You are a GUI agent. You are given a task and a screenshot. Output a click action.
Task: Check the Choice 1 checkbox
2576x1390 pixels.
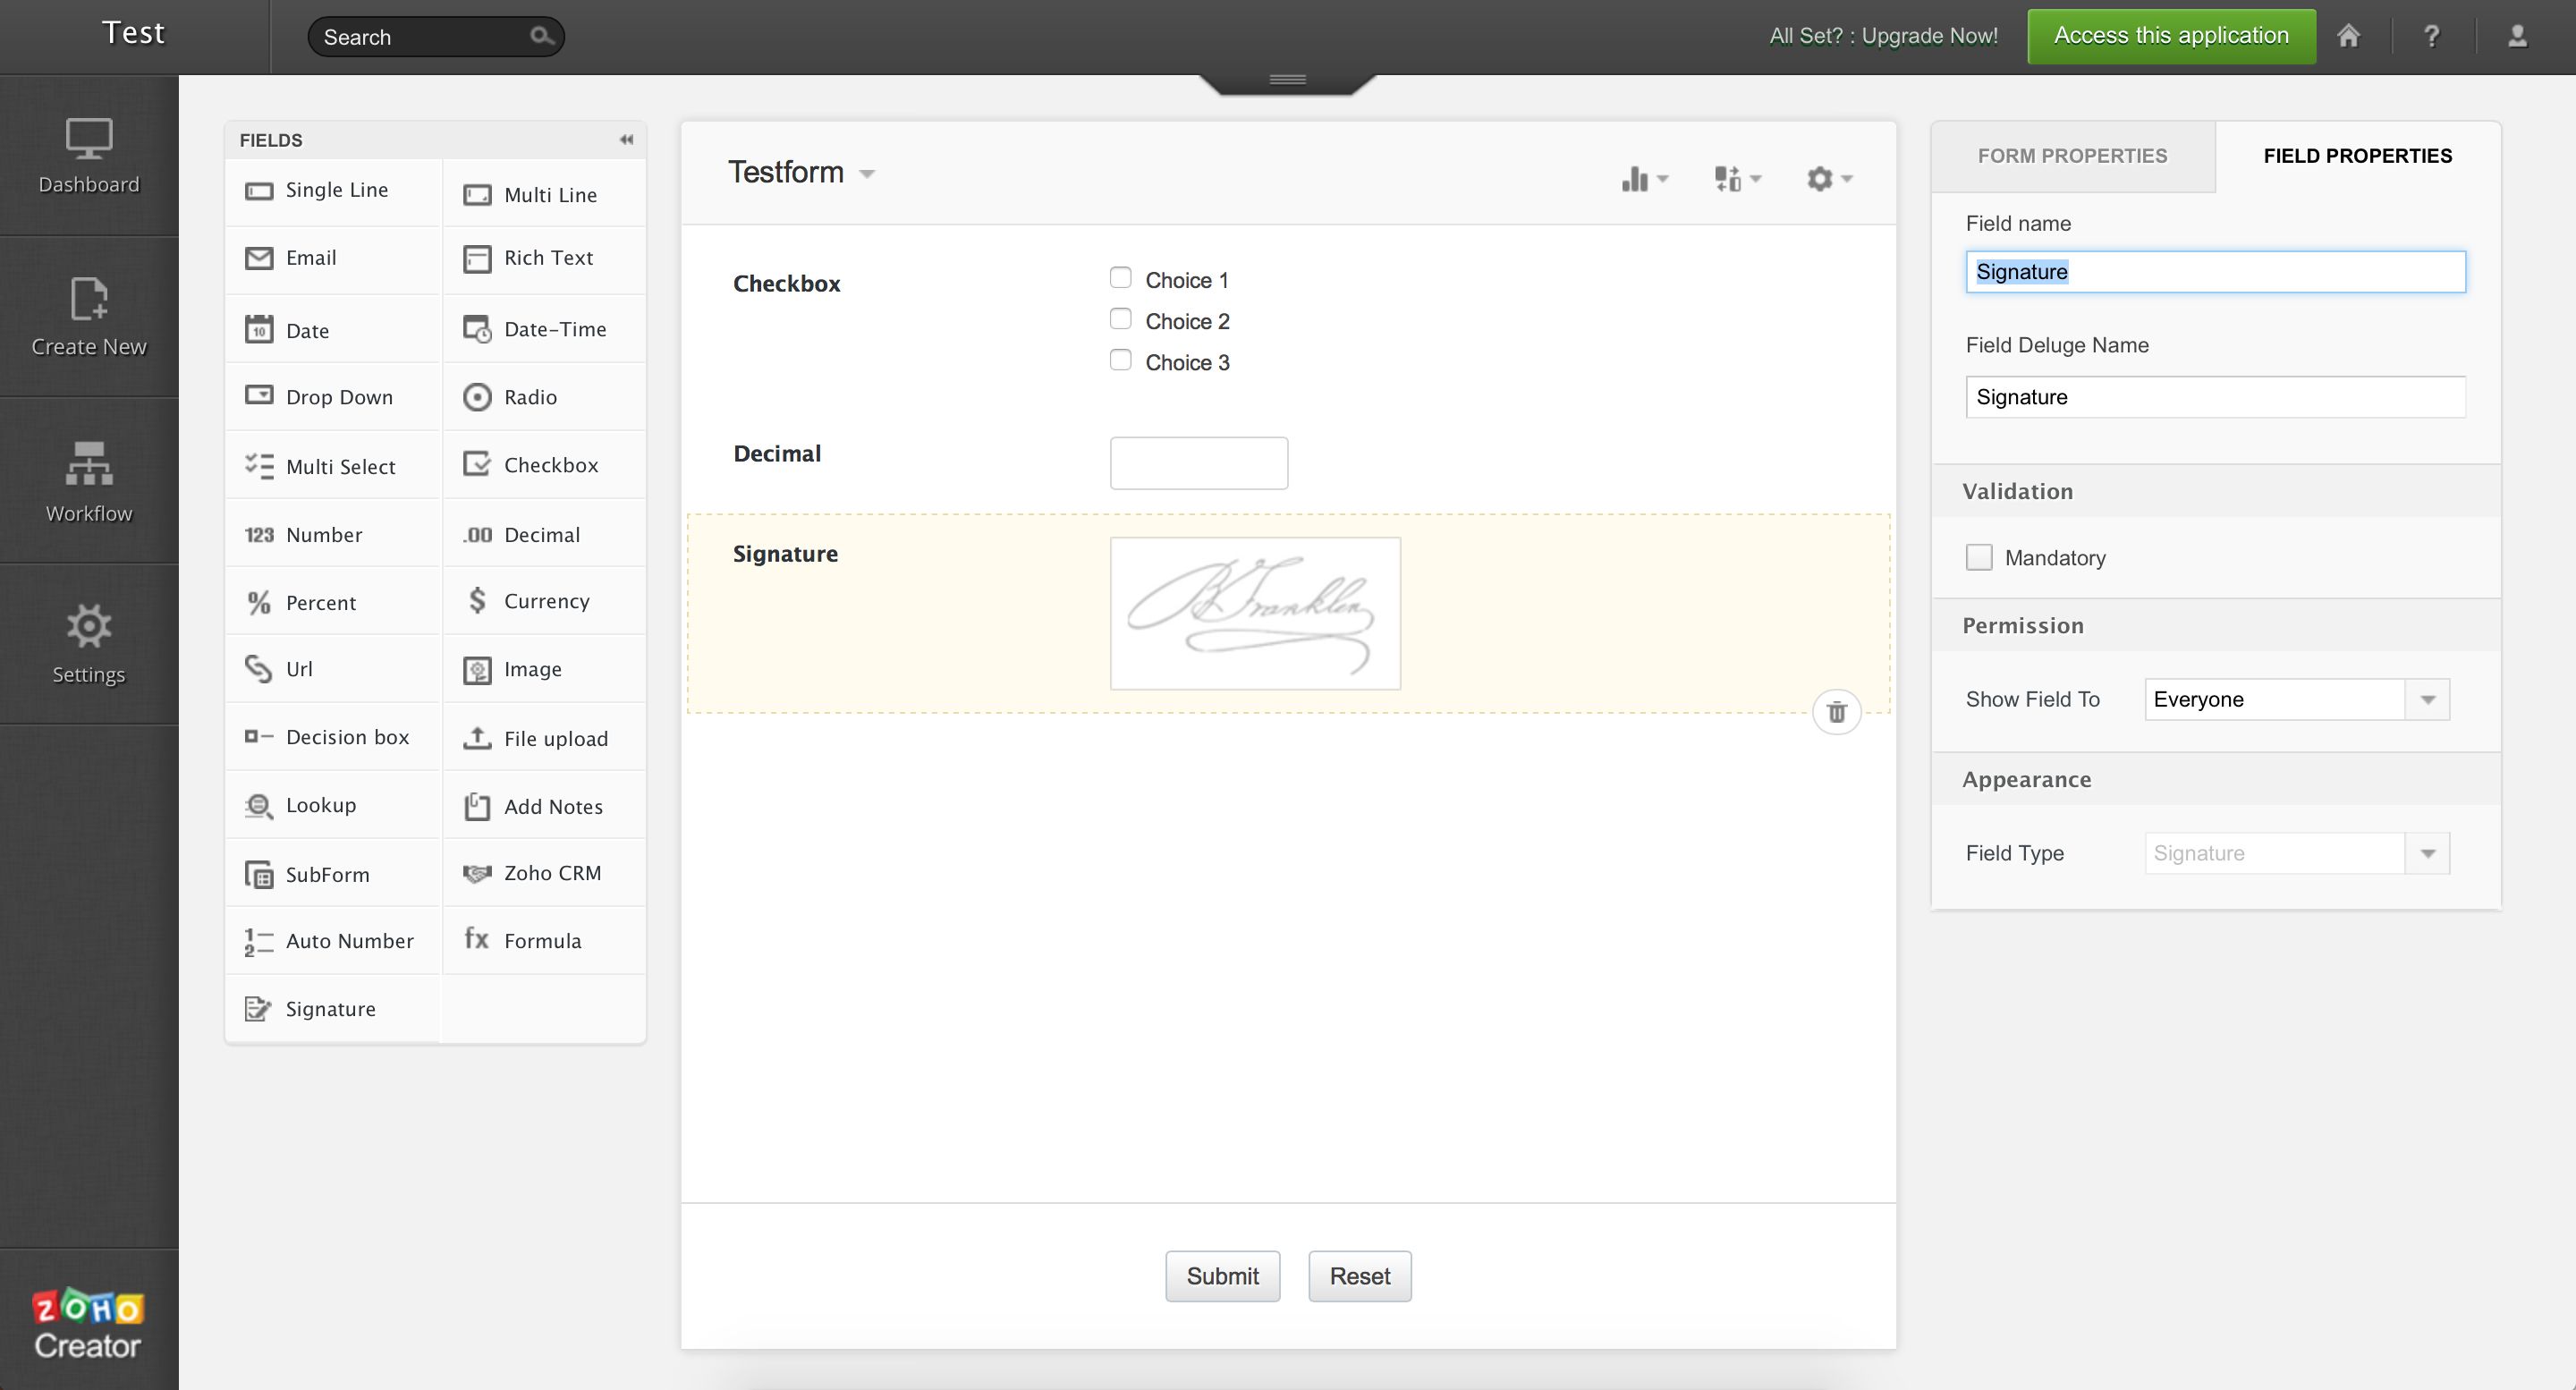(x=1120, y=278)
